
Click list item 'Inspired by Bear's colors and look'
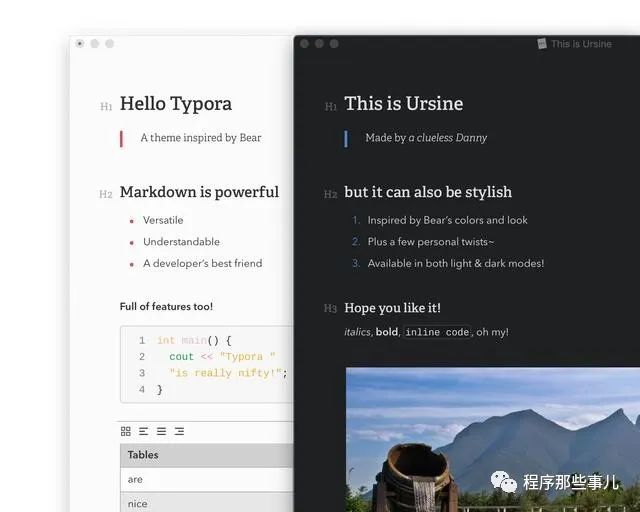click(447, 220)
